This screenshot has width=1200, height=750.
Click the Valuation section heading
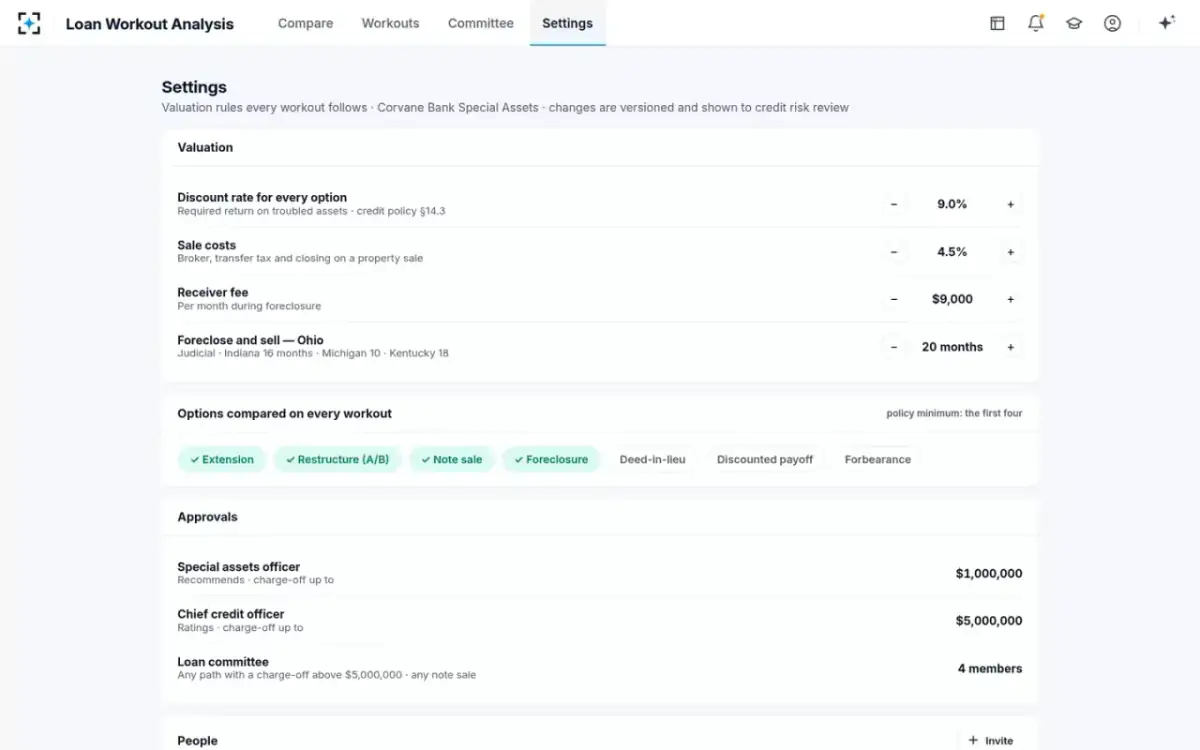[x=205, y=147]
